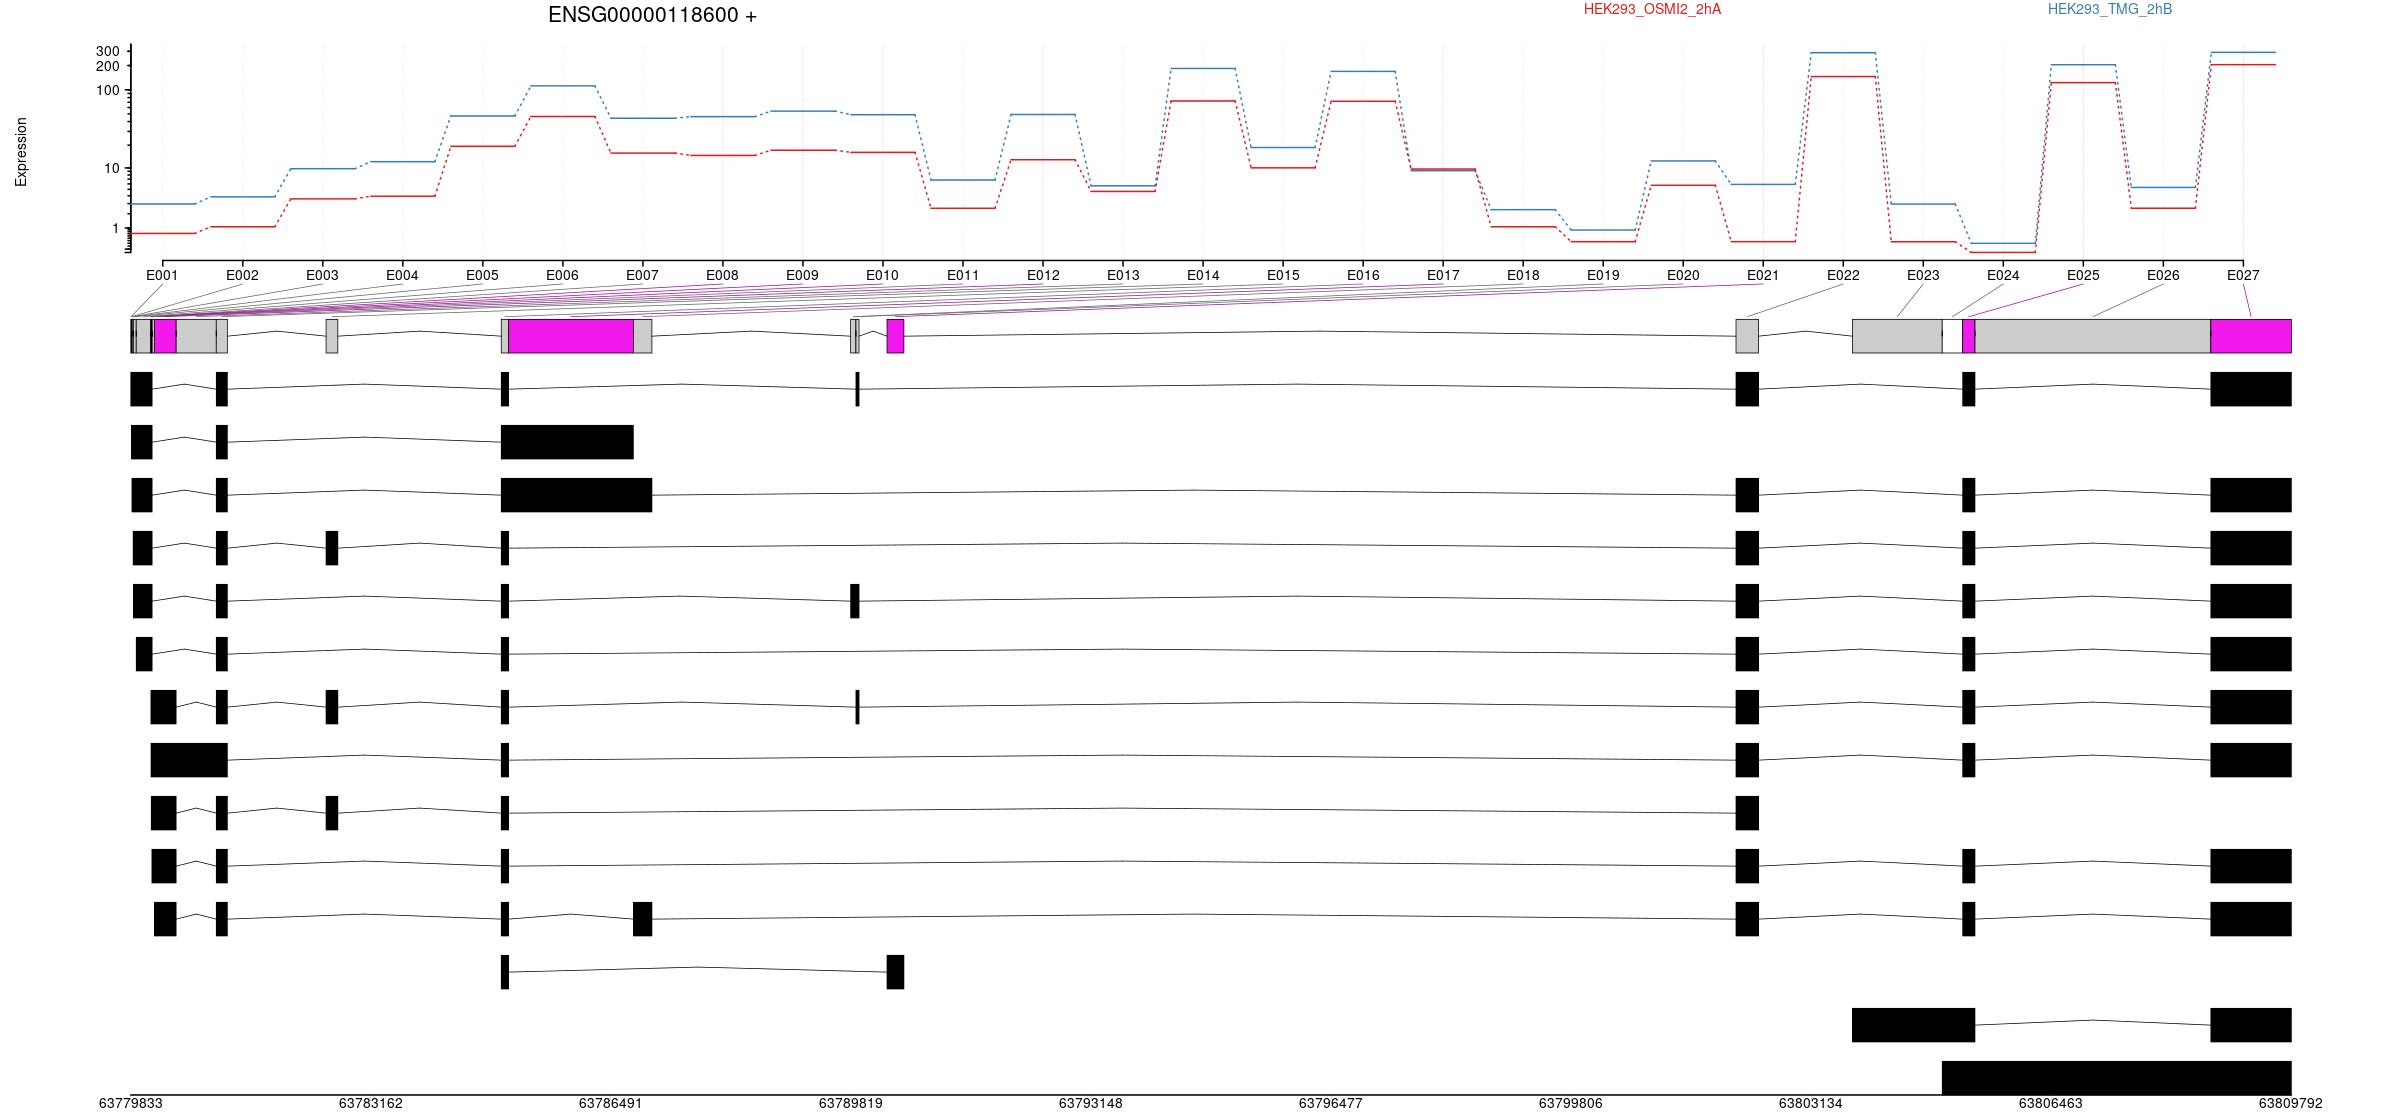Select exon label E013
Viewport: 2400px width, 1120px height.
point(1123,275)
